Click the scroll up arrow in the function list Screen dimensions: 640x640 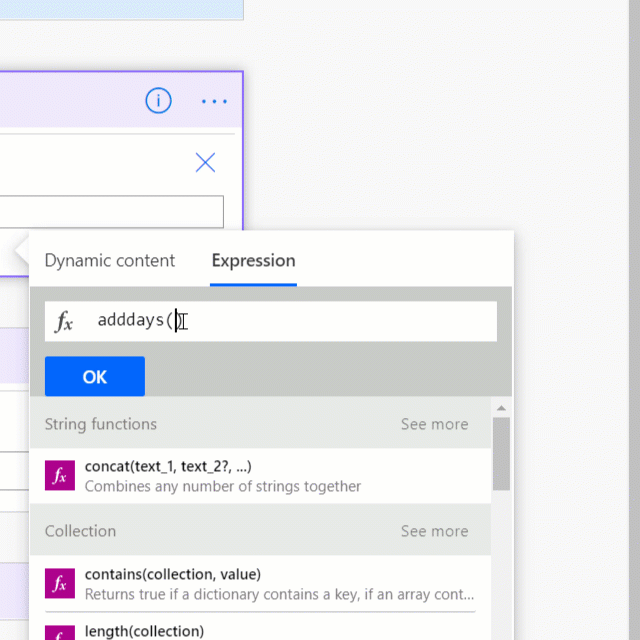click(501, 408)
